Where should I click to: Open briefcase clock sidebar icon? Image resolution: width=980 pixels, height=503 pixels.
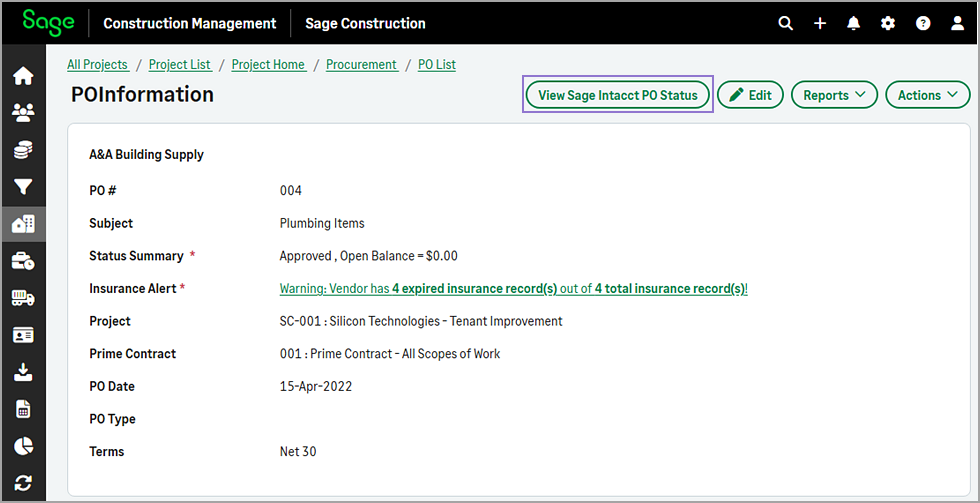point(23,261)
